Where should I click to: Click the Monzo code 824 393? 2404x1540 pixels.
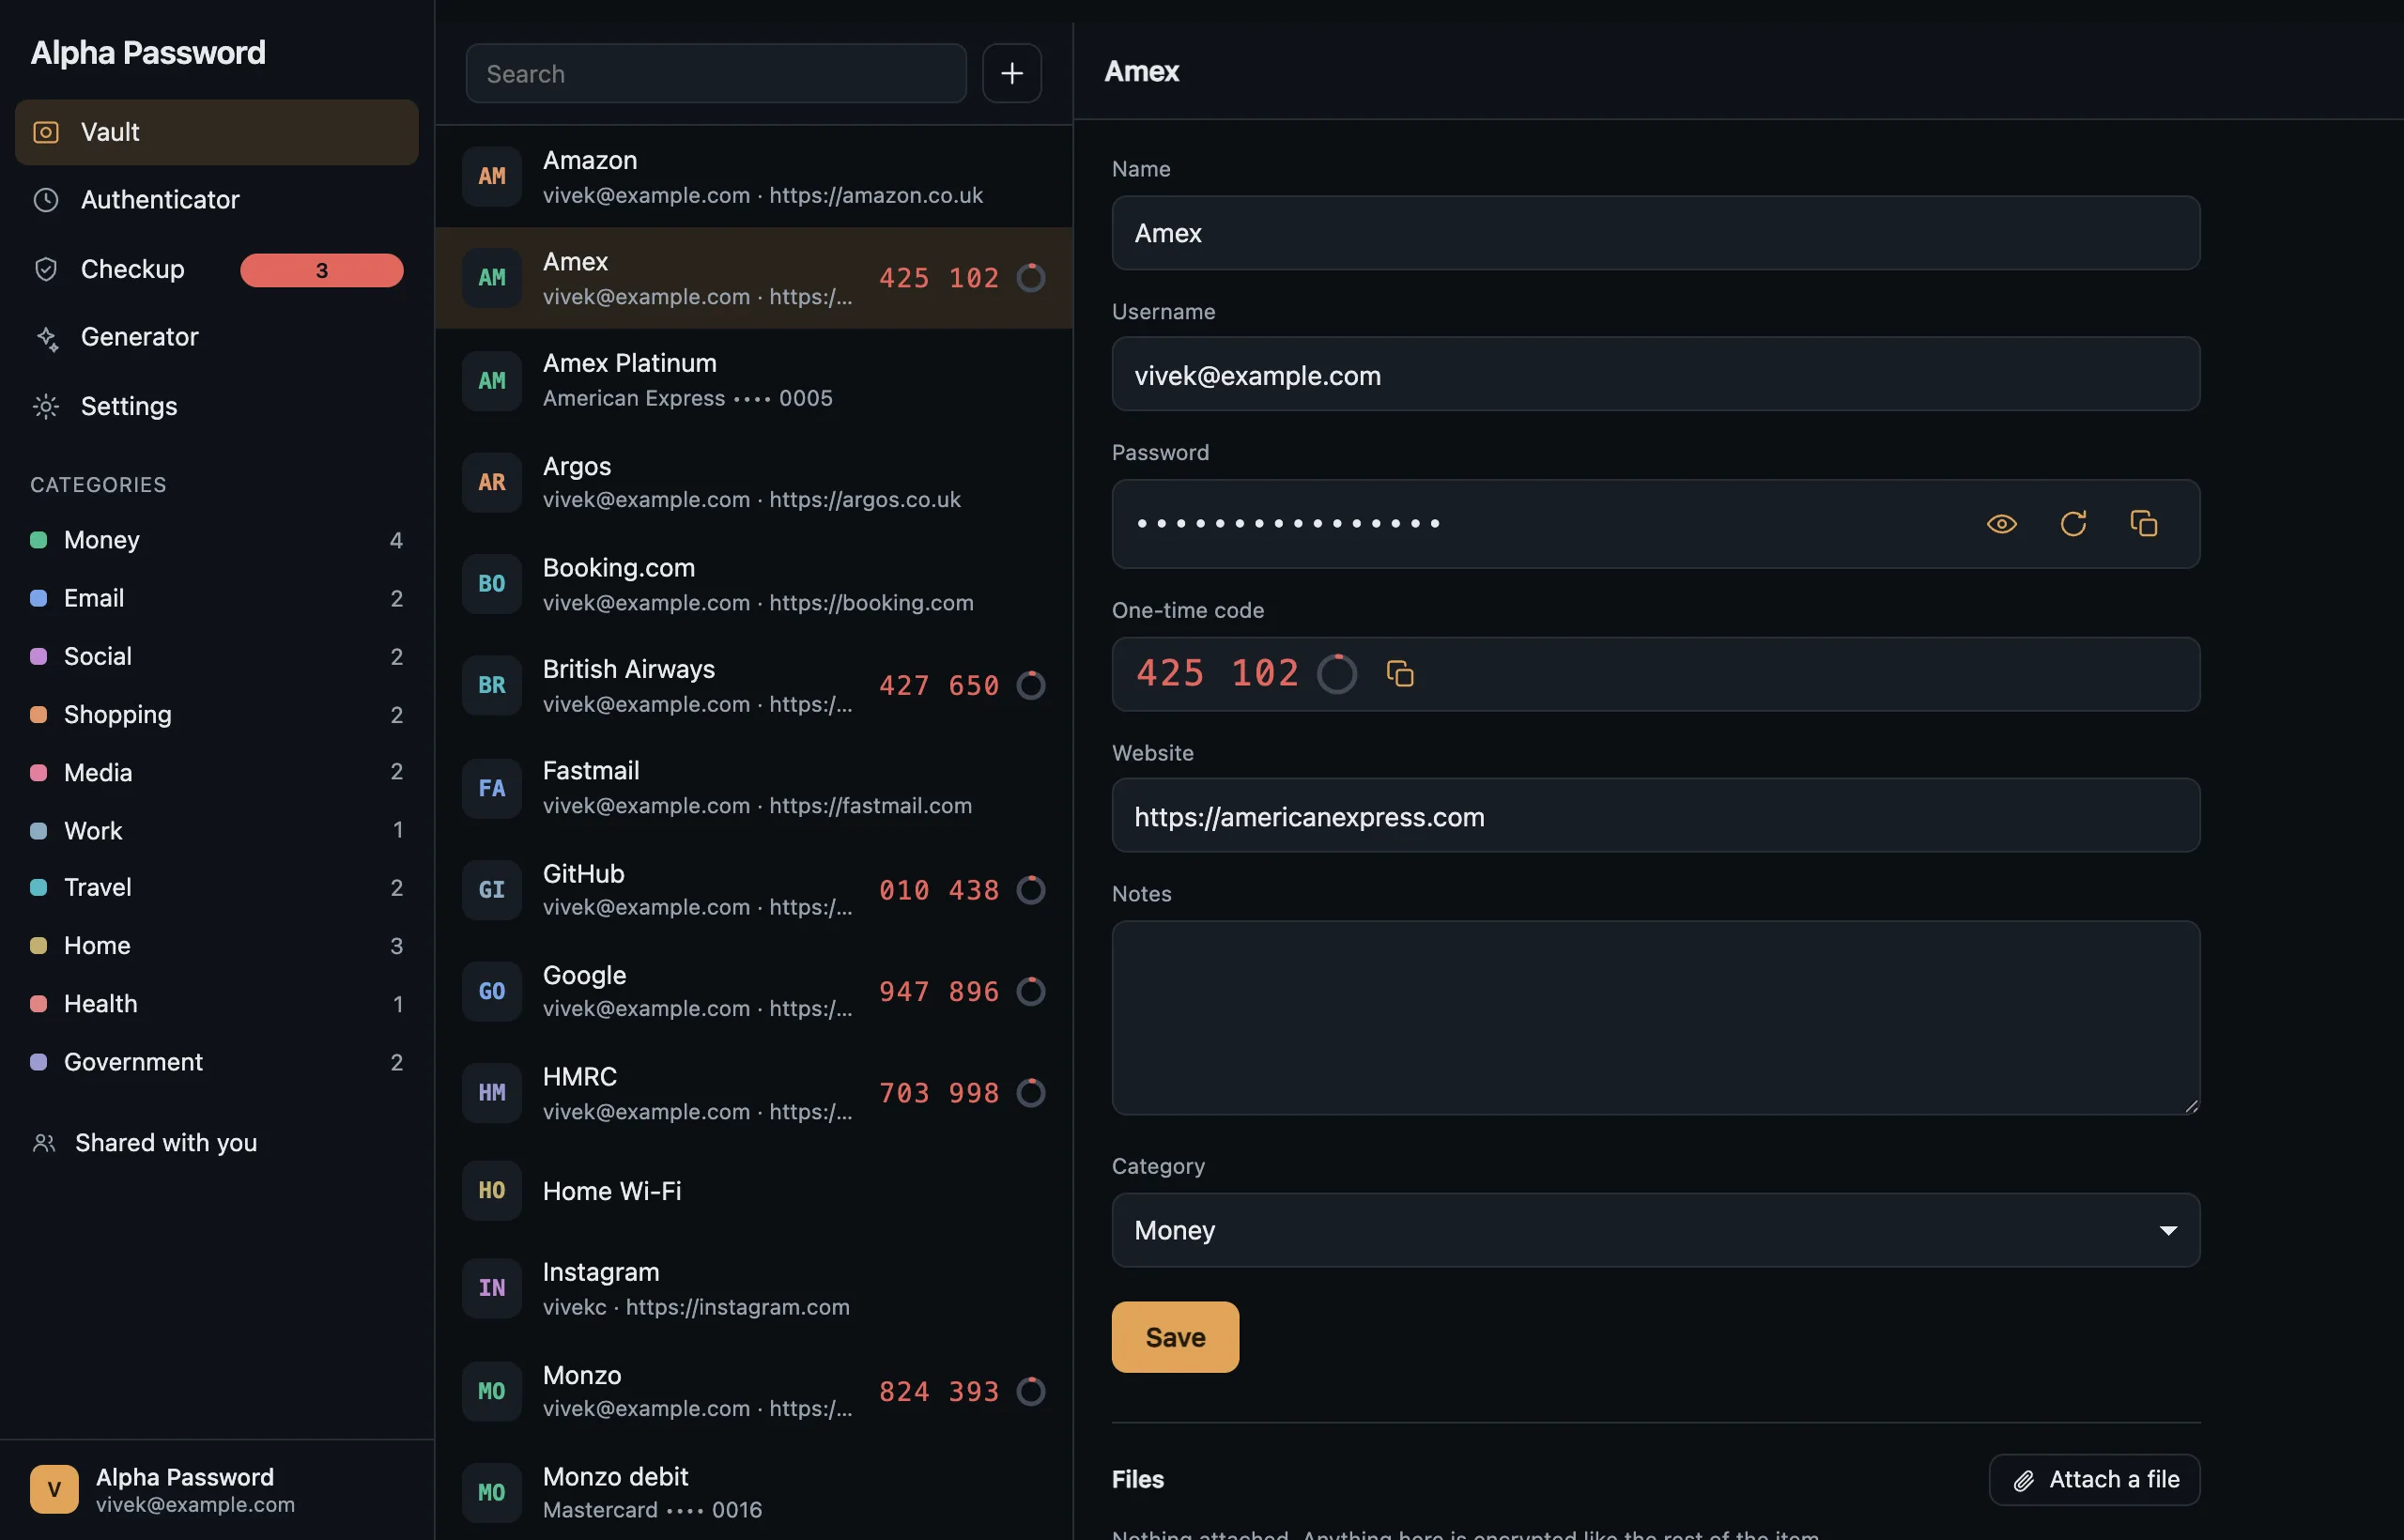coord(939,1392)
